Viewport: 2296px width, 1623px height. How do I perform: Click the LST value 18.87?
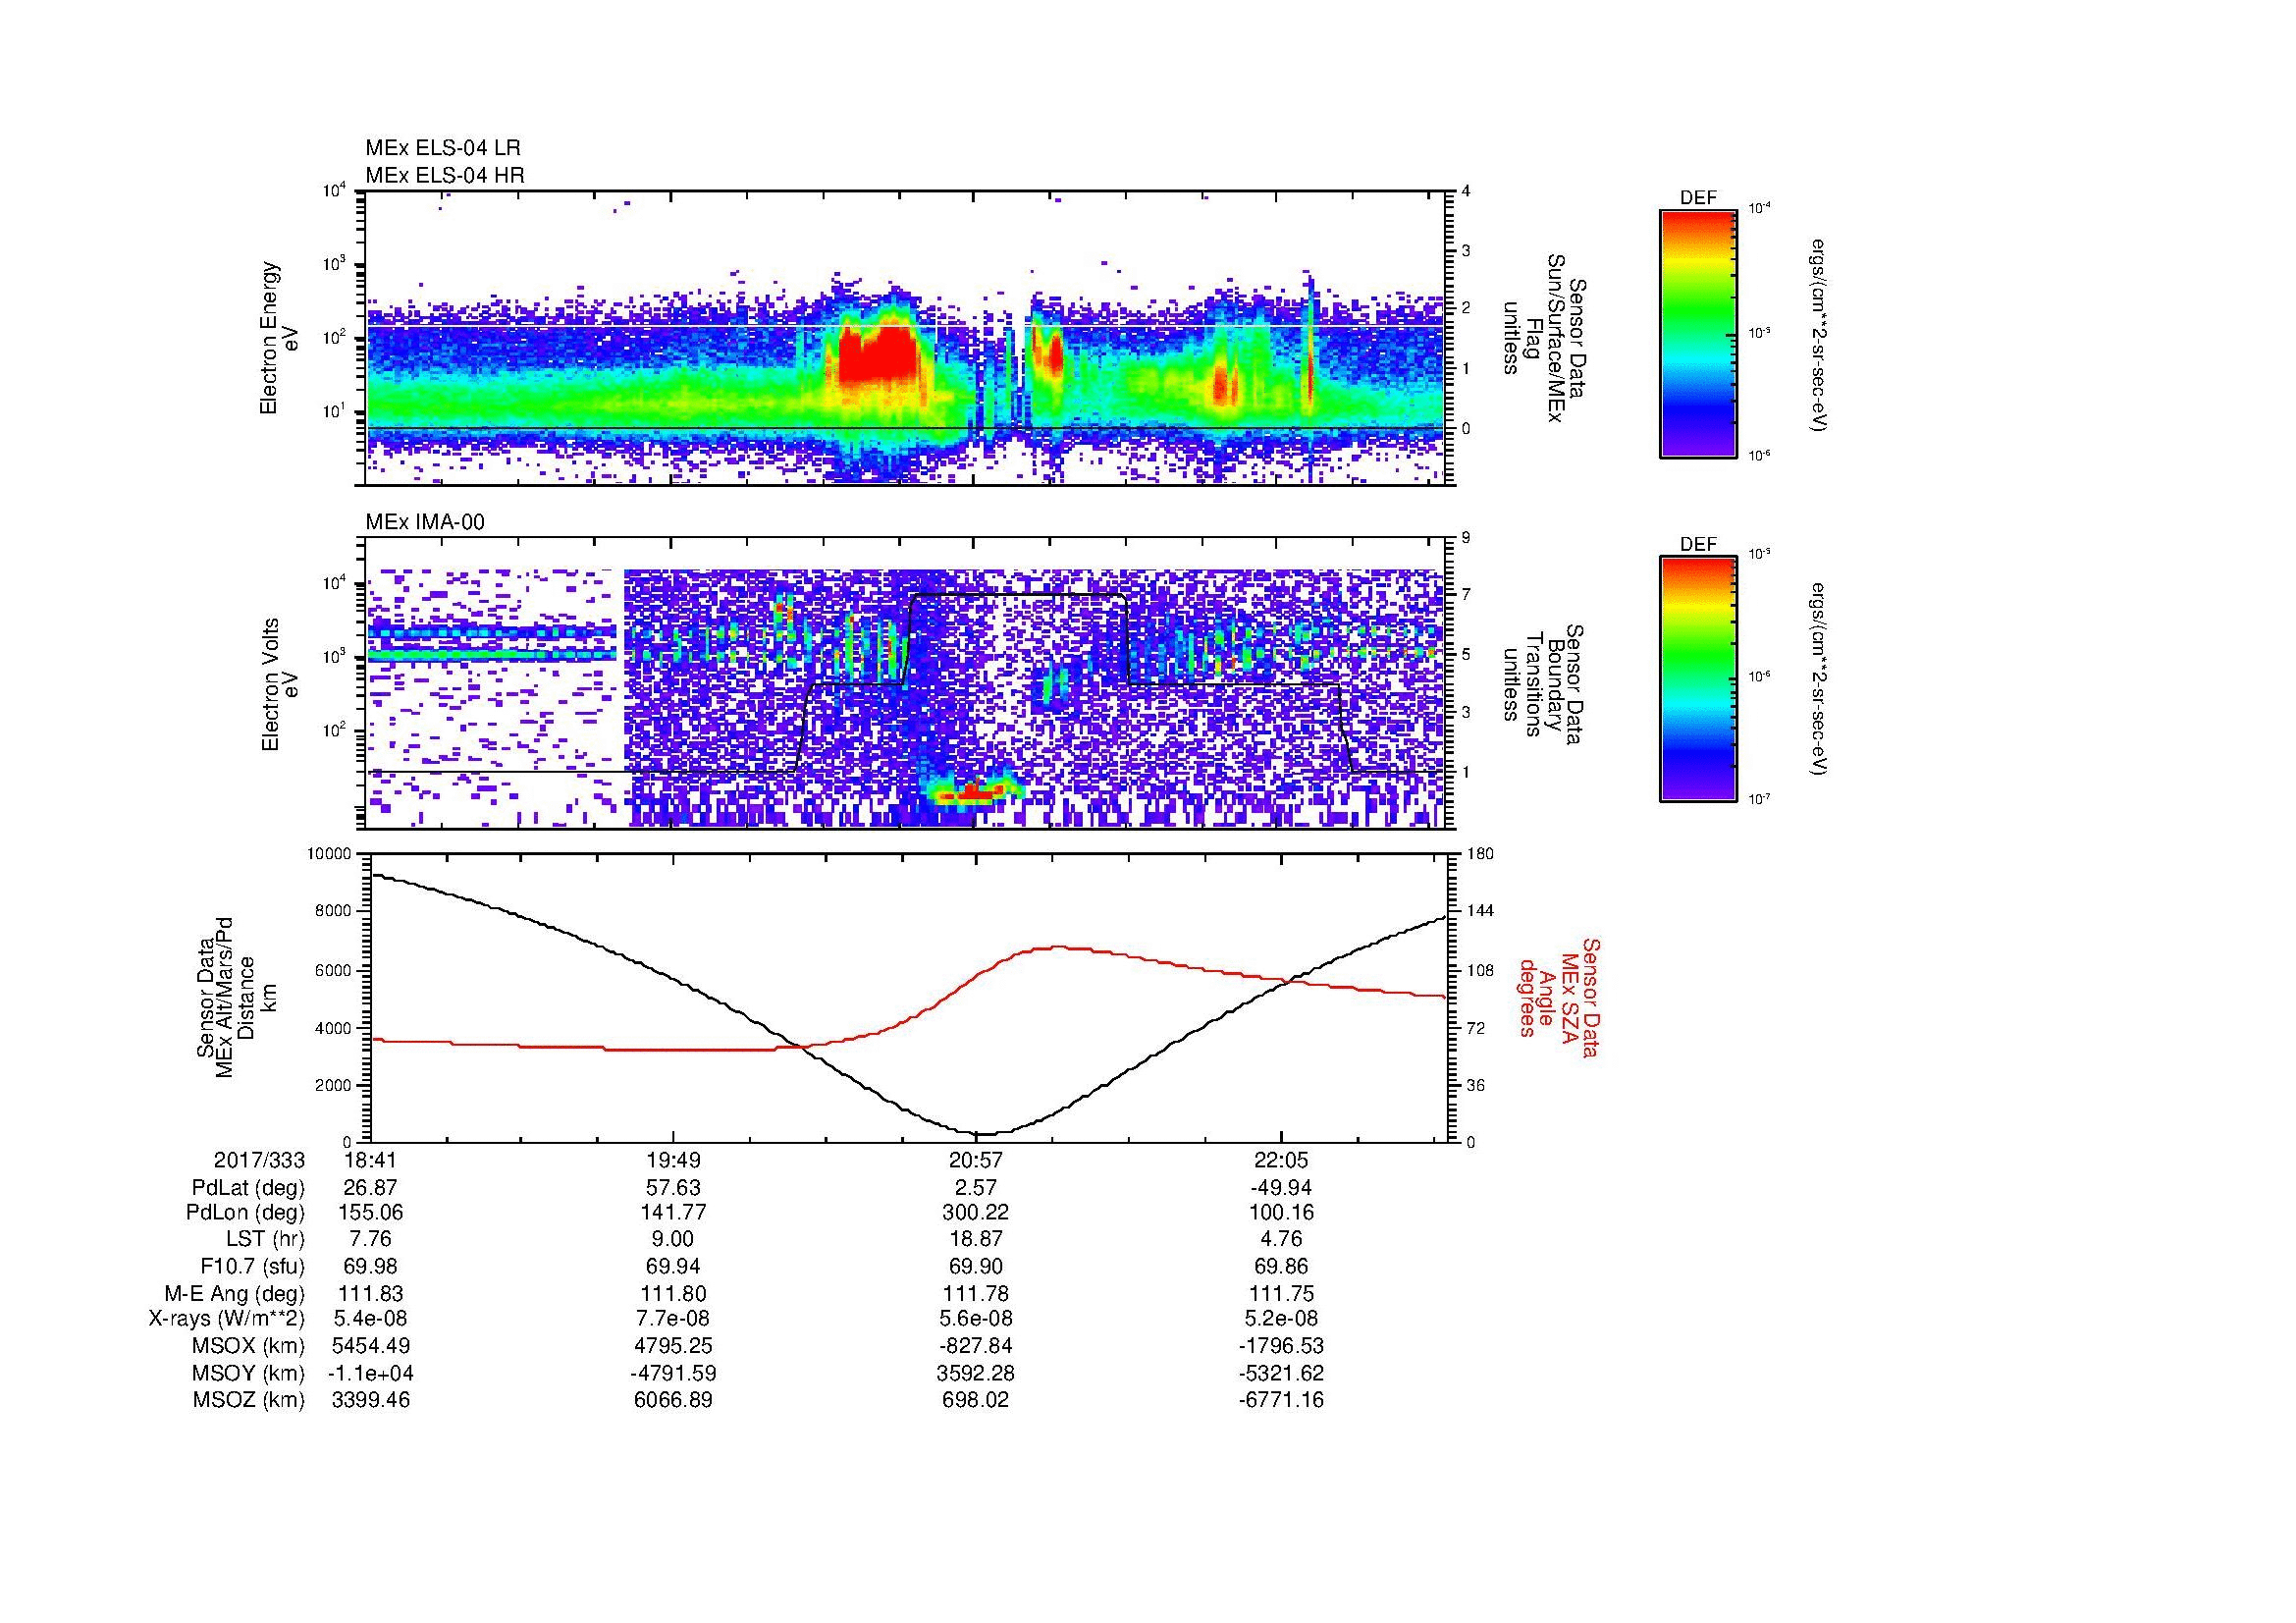pos(976,1240)
